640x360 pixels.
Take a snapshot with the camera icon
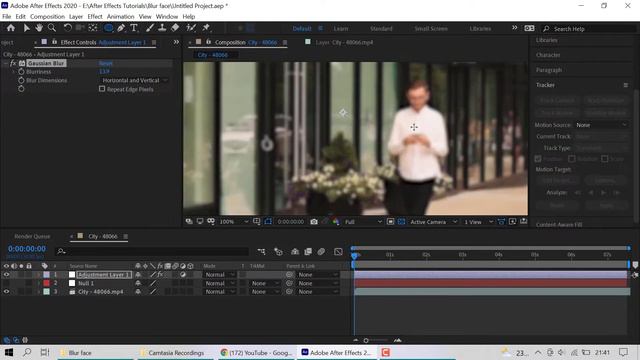313,222
